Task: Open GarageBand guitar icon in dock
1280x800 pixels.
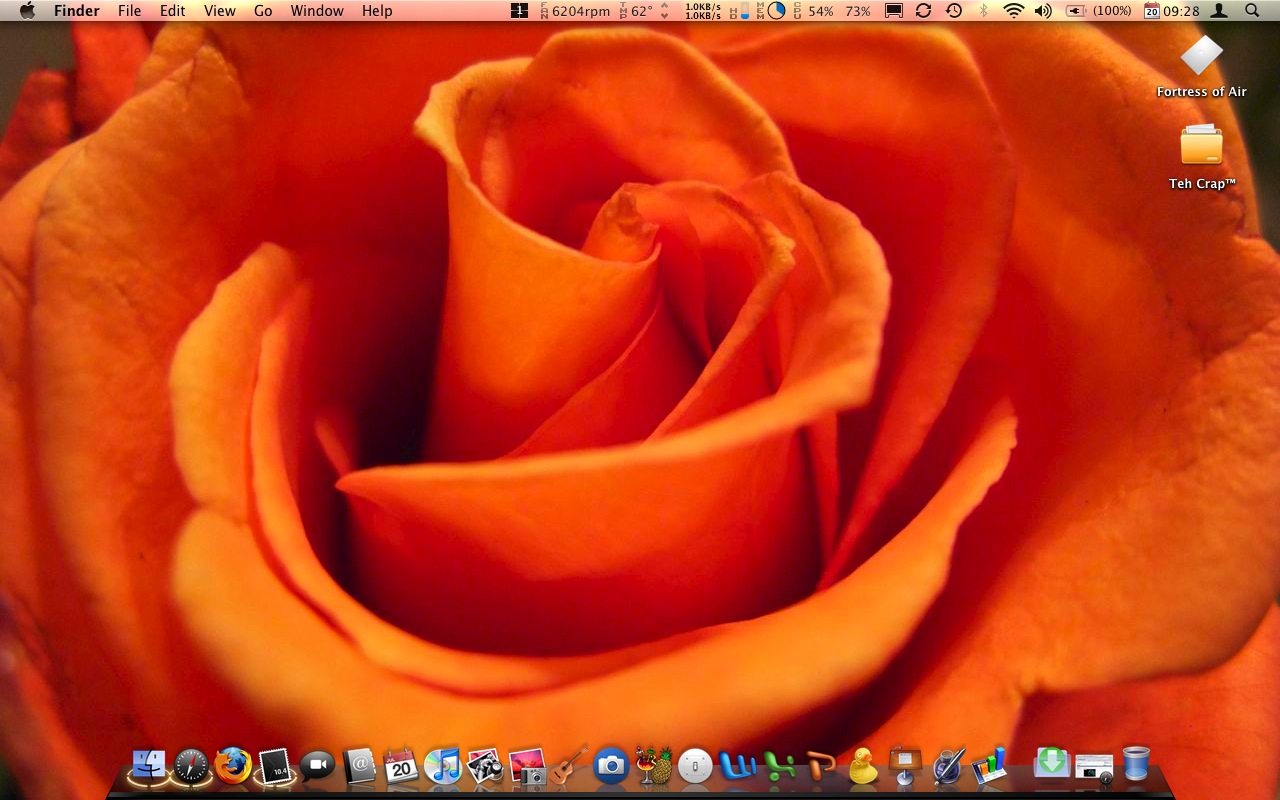Action: pos(569,766)
